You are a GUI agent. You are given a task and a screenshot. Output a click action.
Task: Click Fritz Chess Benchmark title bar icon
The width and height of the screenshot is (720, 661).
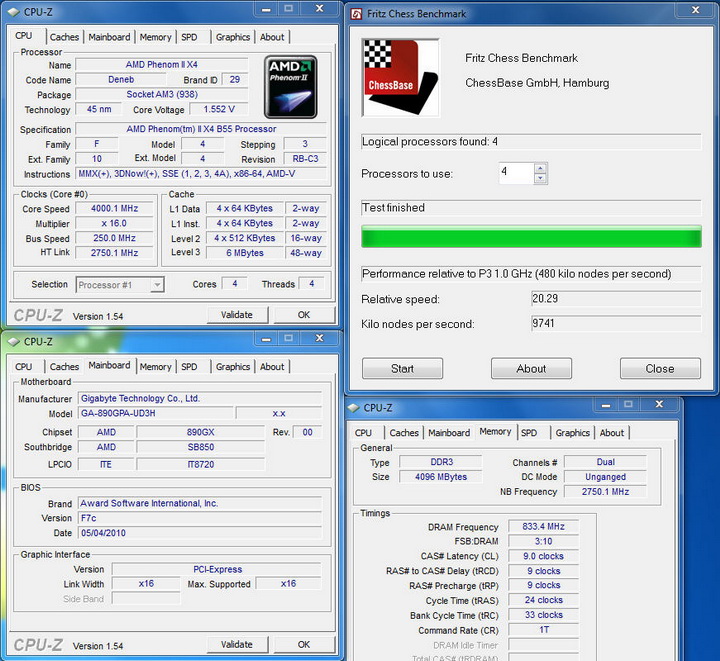coord(356,13)
